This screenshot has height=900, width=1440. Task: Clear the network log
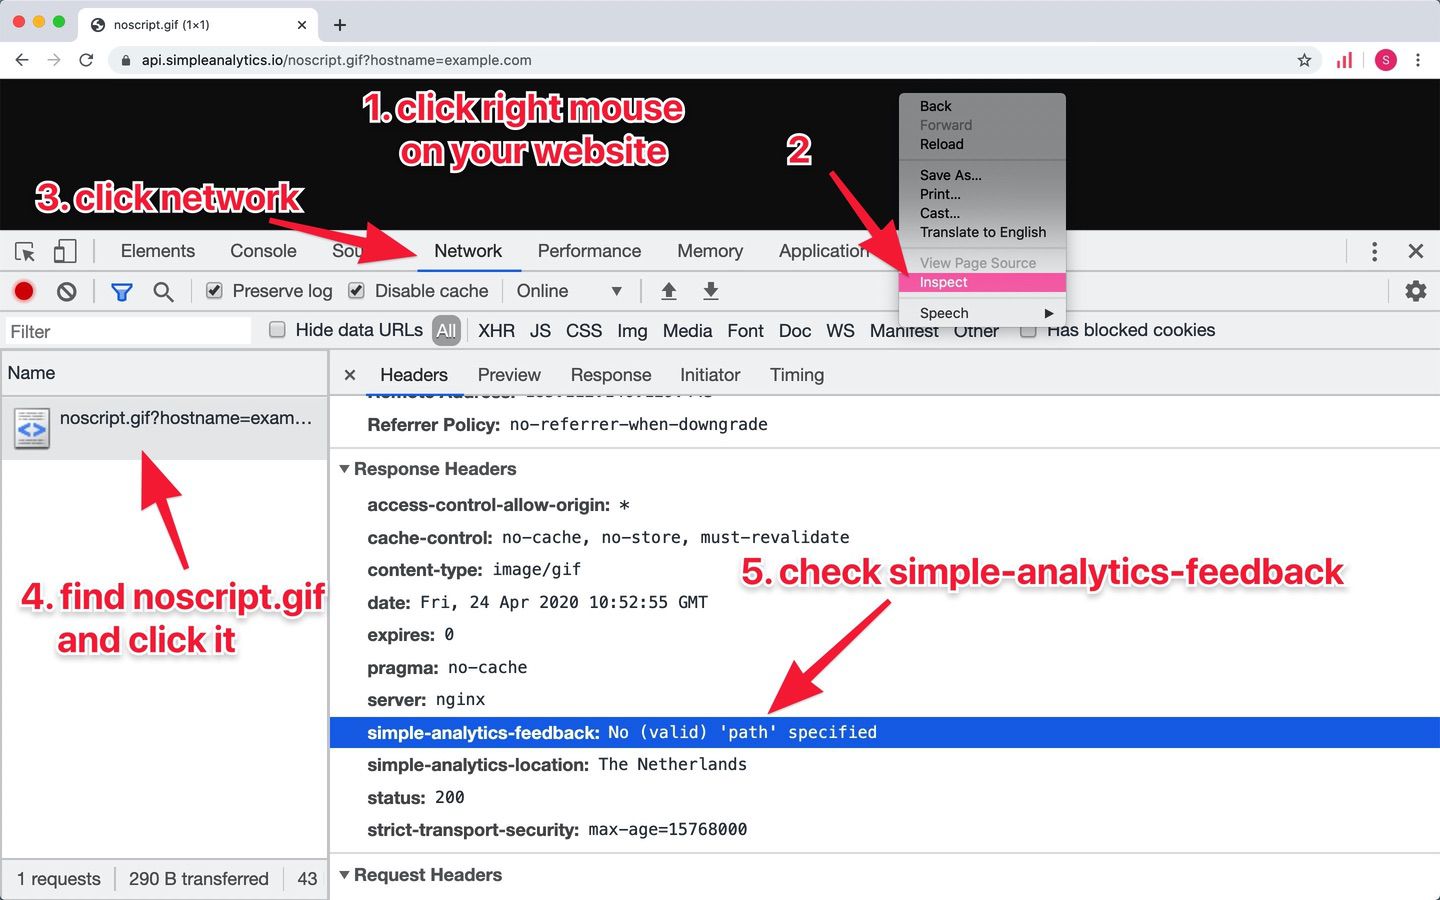66,291
